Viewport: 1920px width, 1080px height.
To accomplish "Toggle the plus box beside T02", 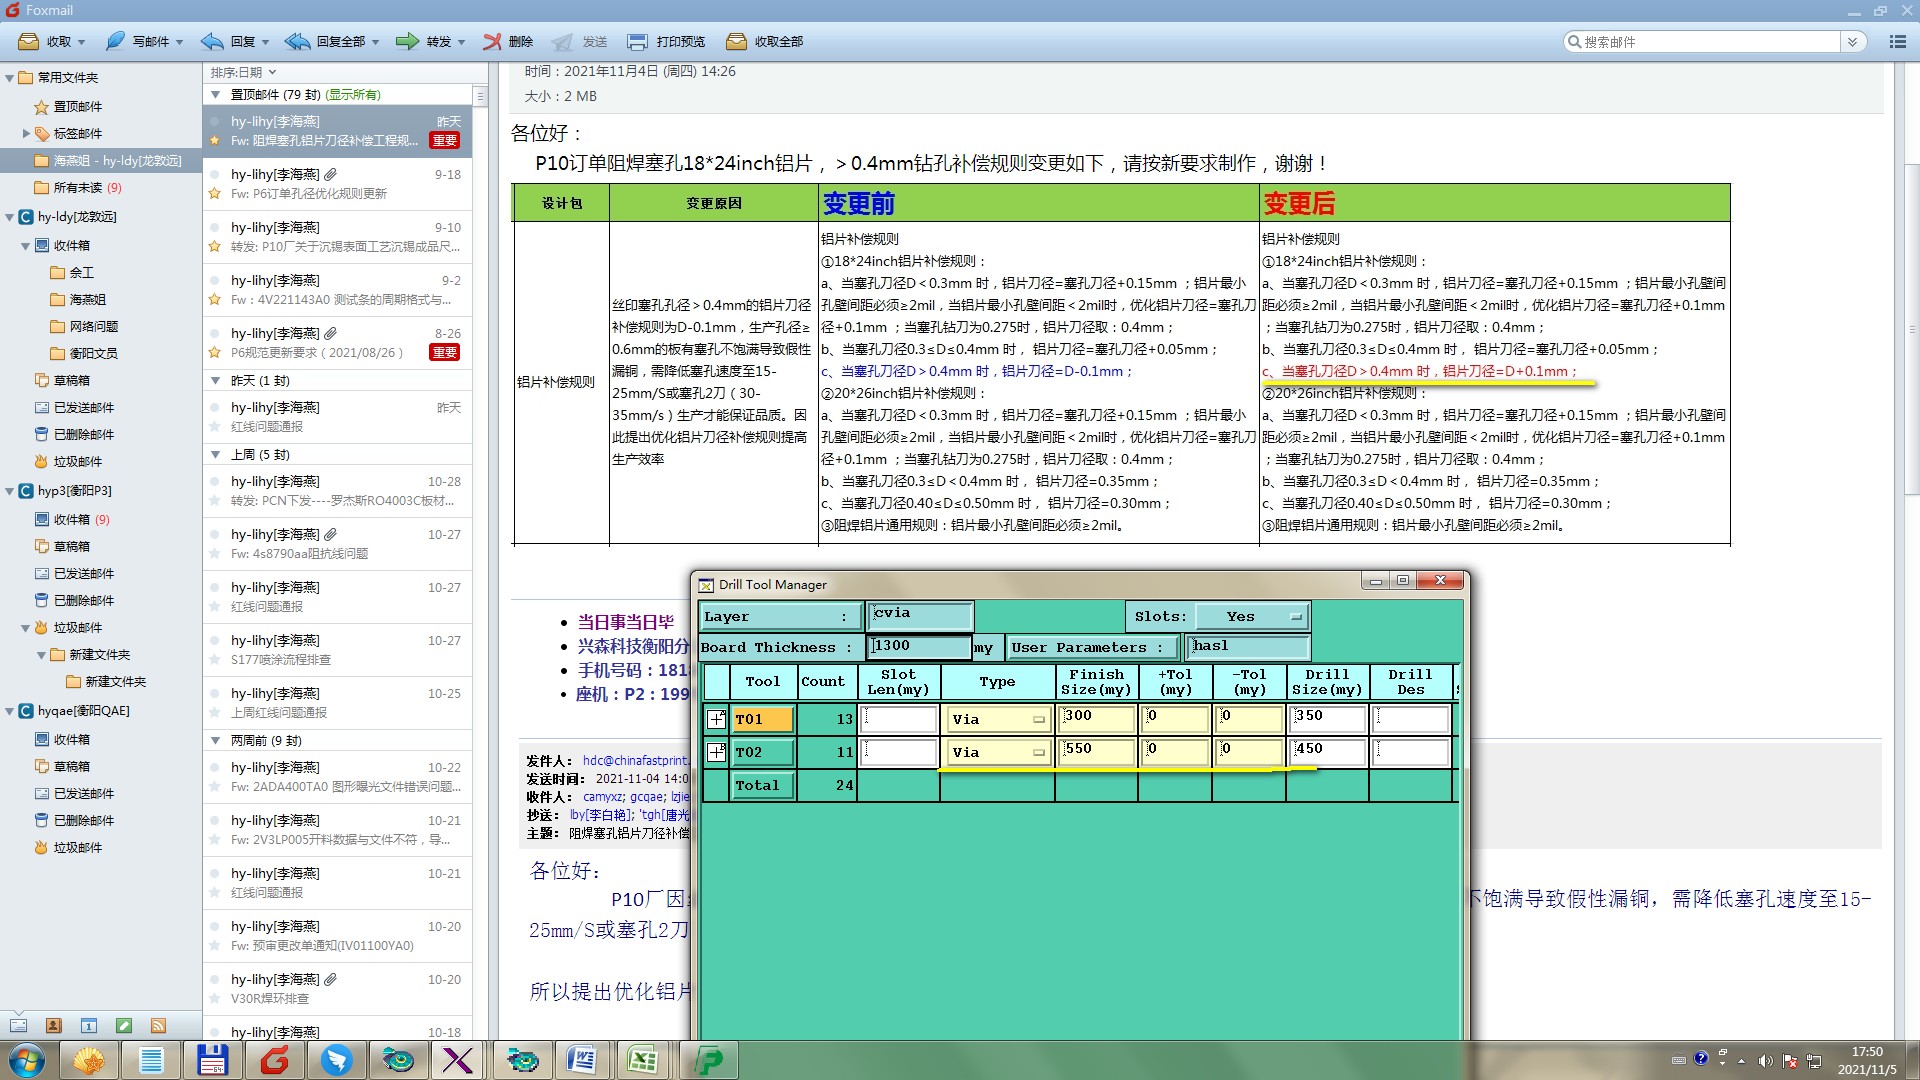I will click(x=716, y=752).
